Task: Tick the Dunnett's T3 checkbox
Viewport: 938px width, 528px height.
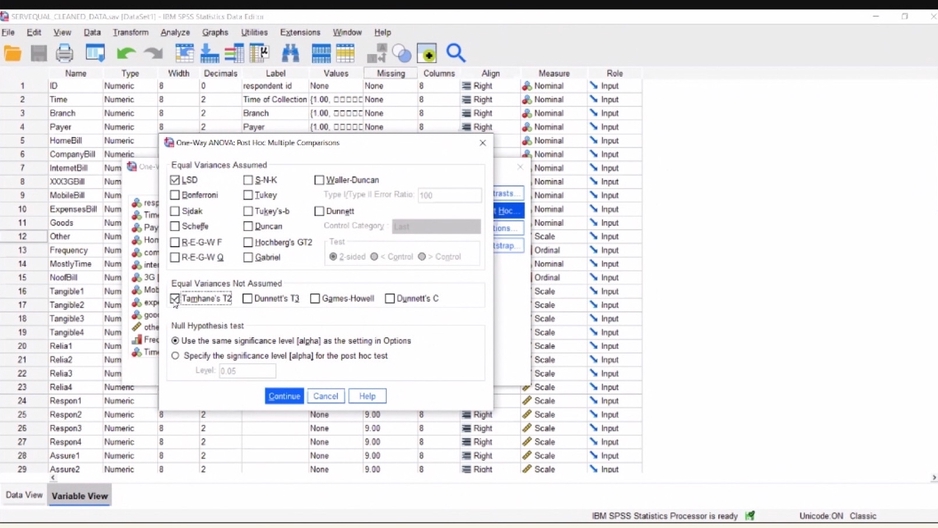Action: [248, 298]
